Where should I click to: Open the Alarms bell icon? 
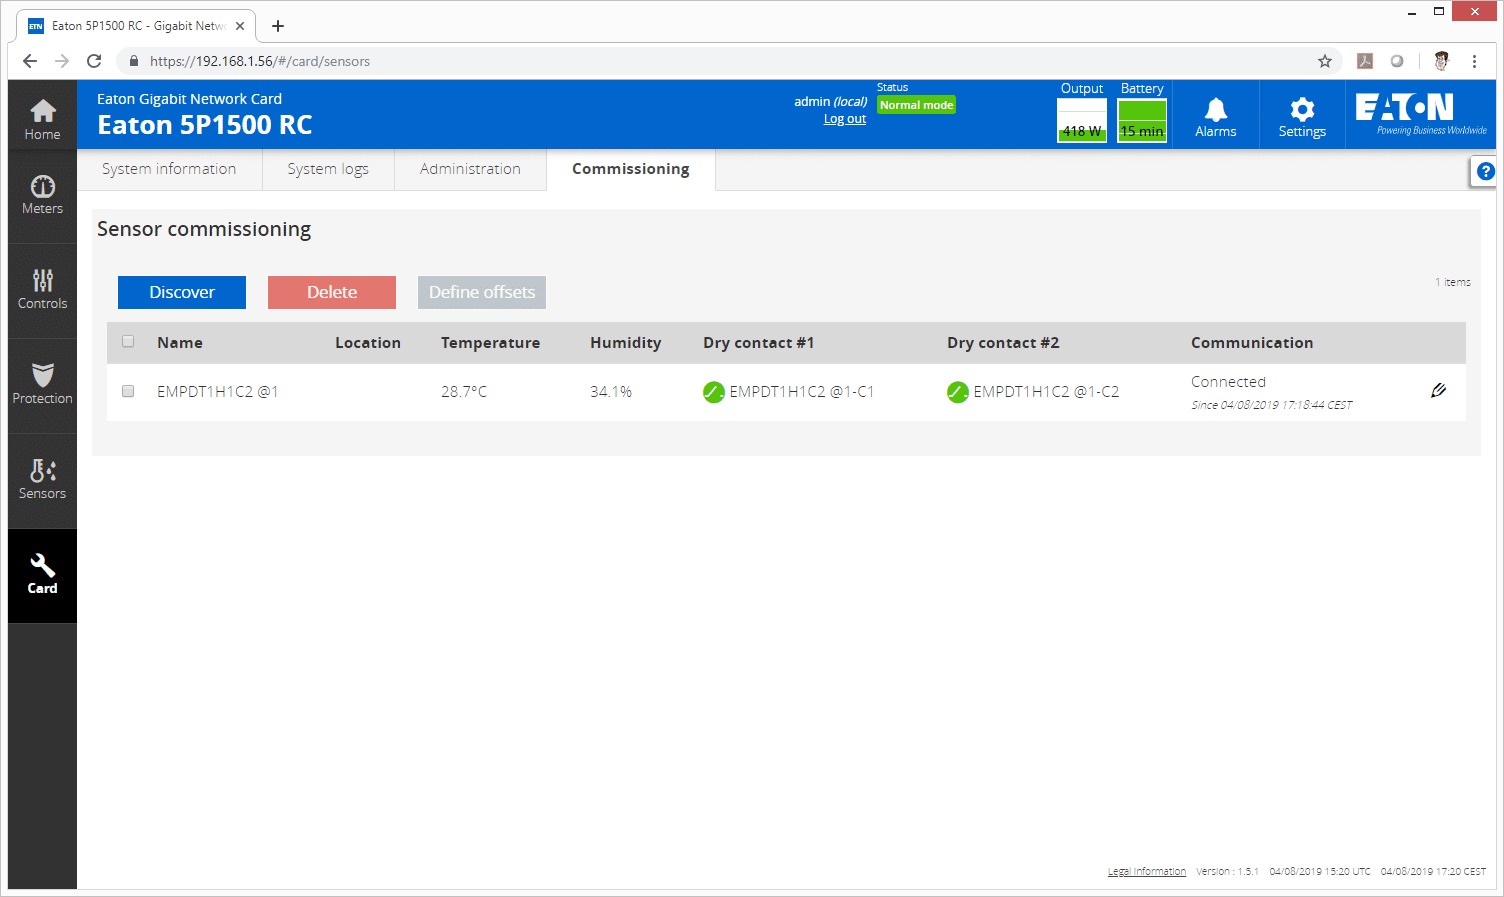click(x=1215, y=116)
